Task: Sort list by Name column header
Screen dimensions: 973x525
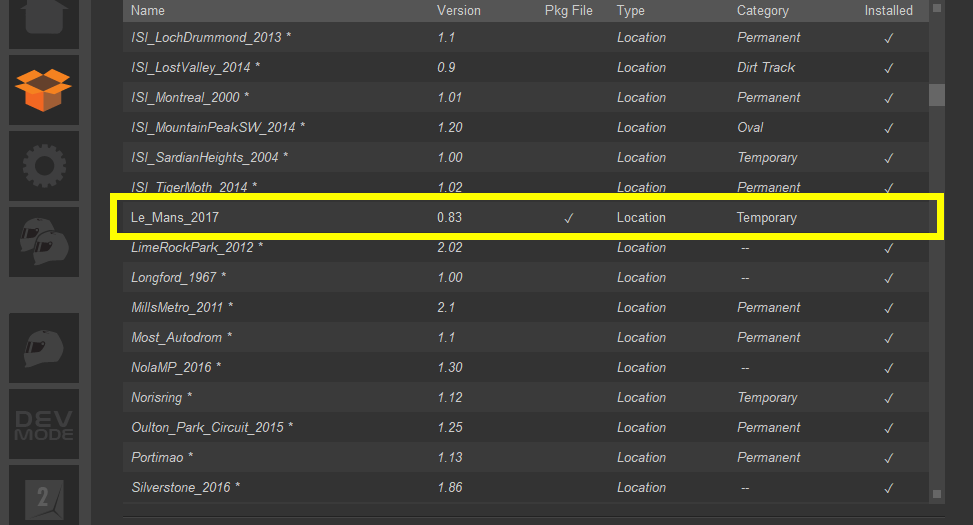Action: (x=148, y=11)
